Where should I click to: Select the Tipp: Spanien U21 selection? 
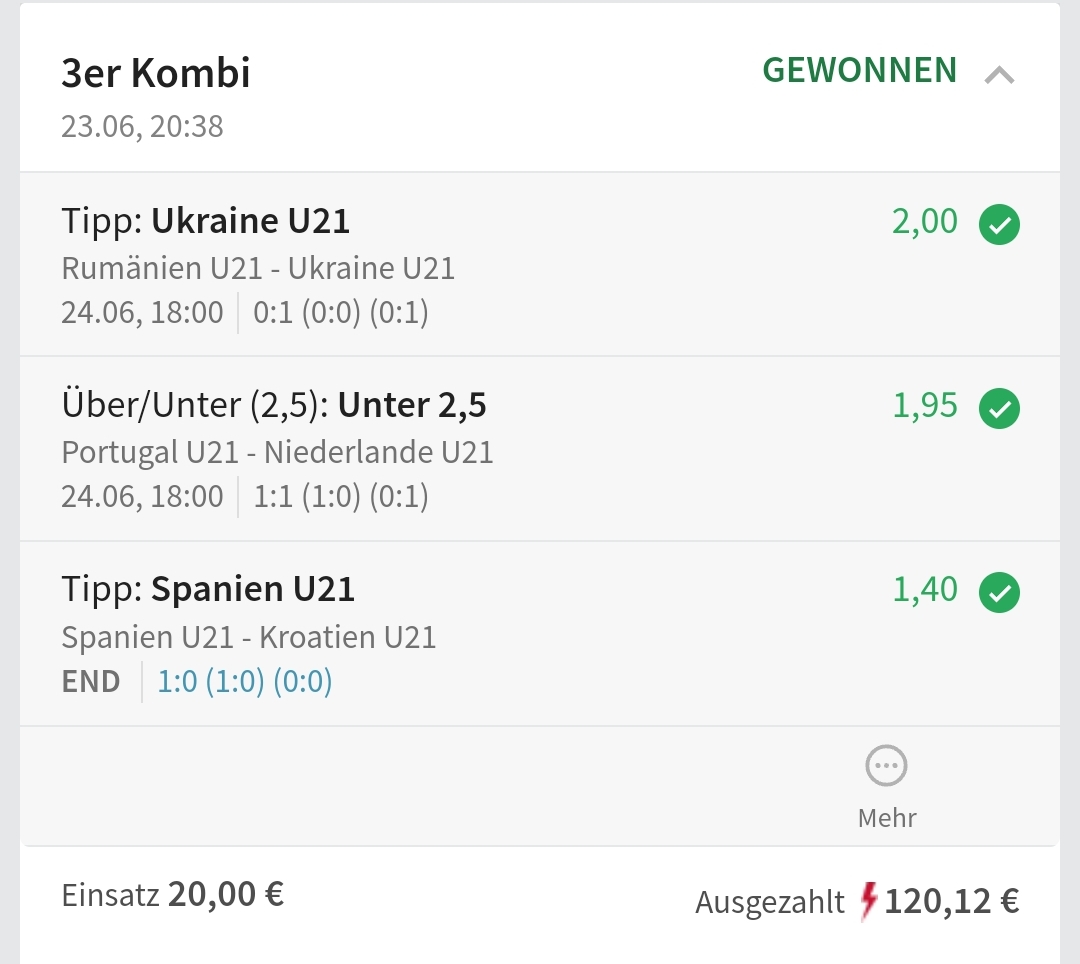(x=208, y=589)
